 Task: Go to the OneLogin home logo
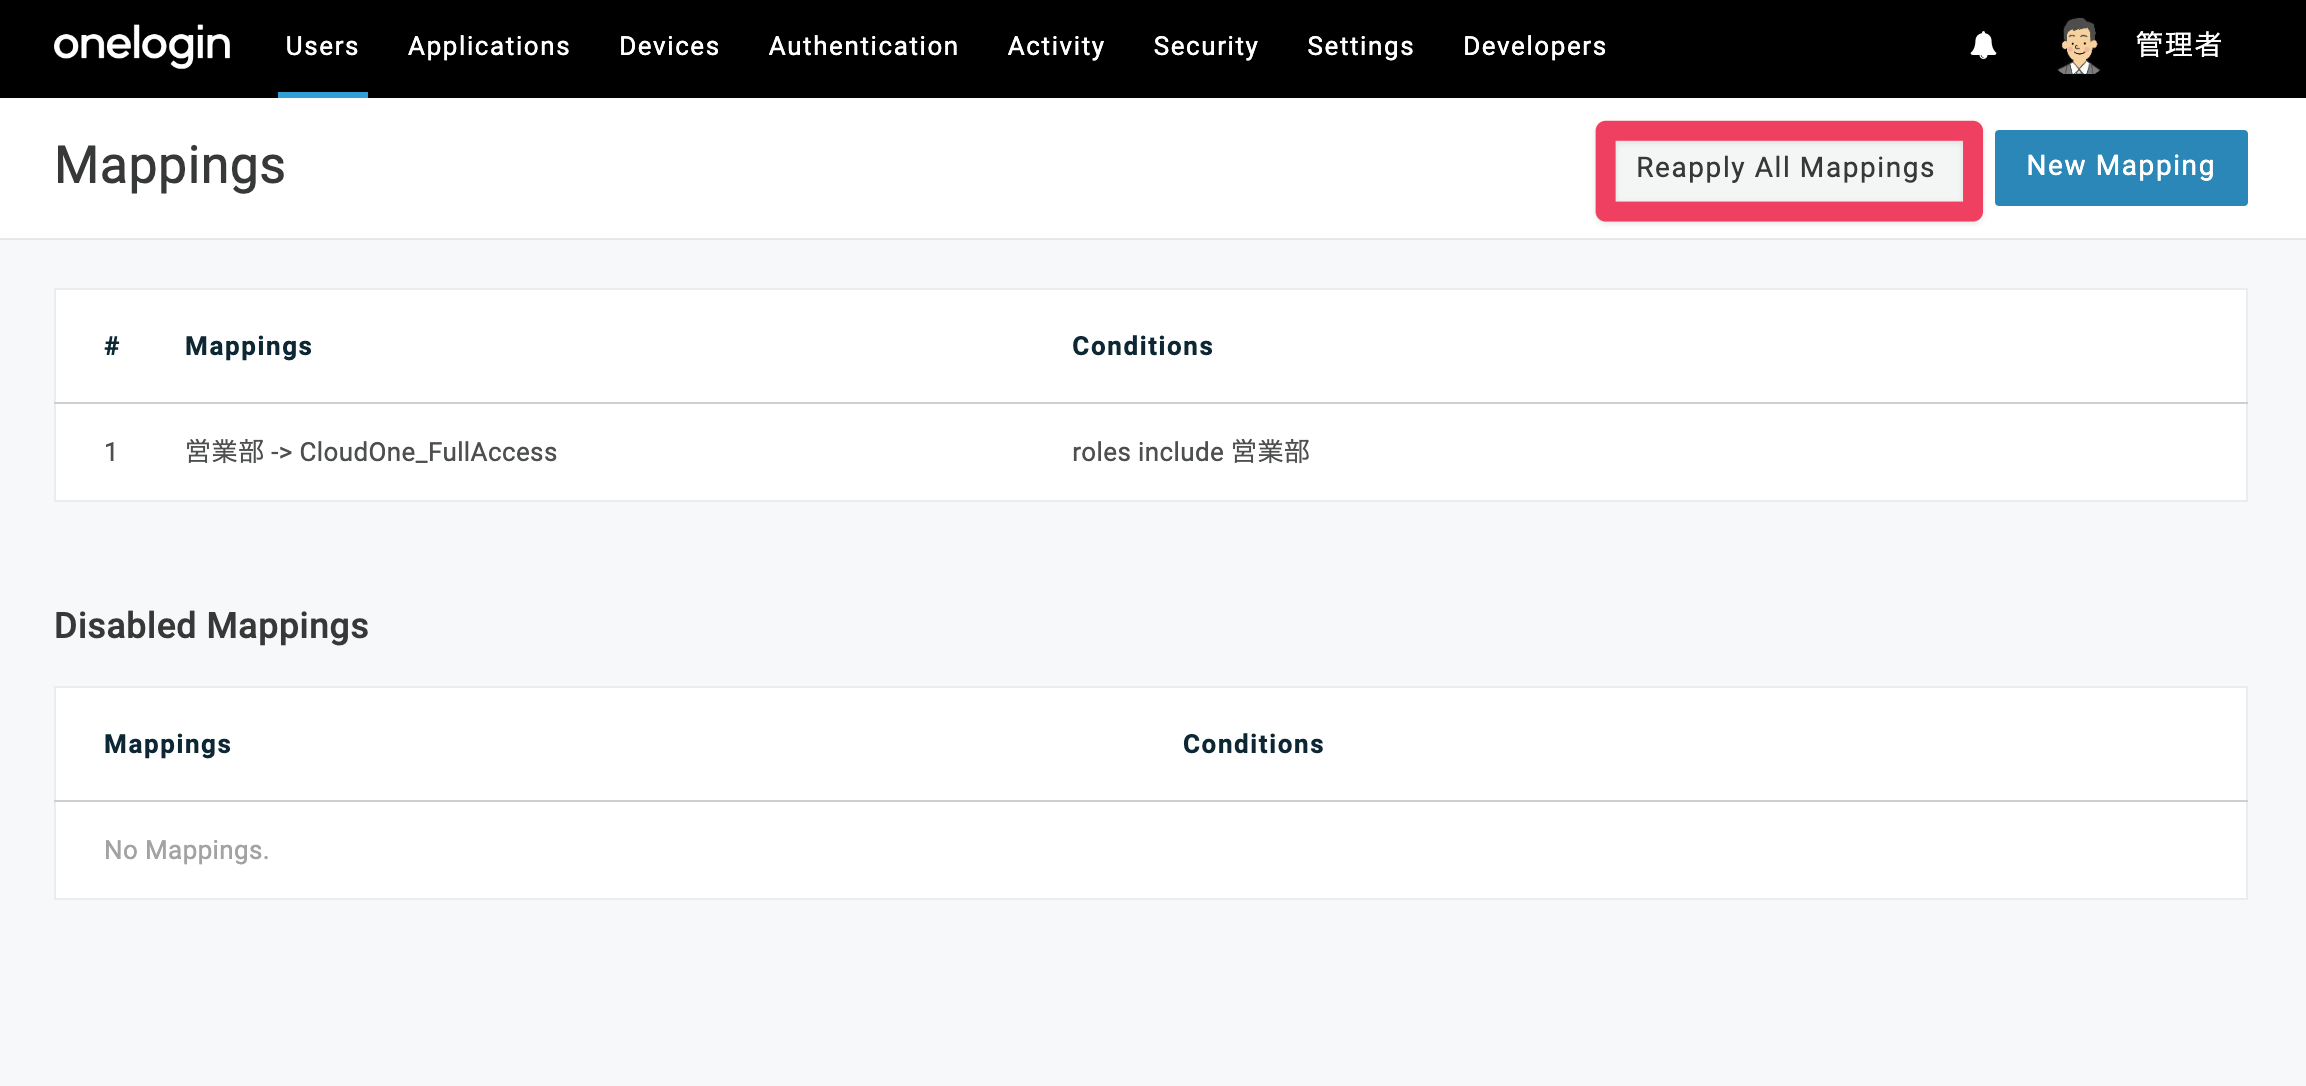pos(142,46)
